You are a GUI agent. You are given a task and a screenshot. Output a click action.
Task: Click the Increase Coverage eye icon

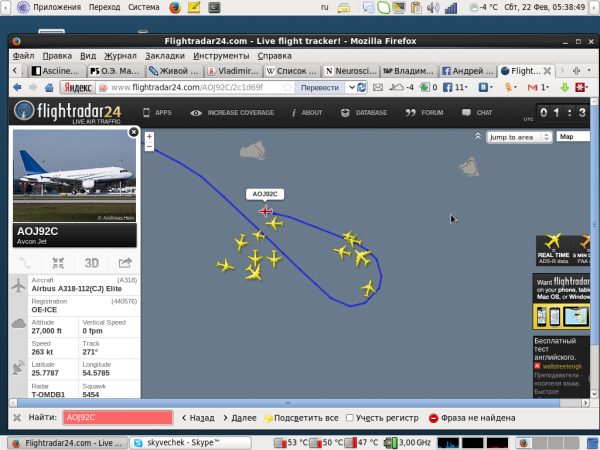coord(196,113)
